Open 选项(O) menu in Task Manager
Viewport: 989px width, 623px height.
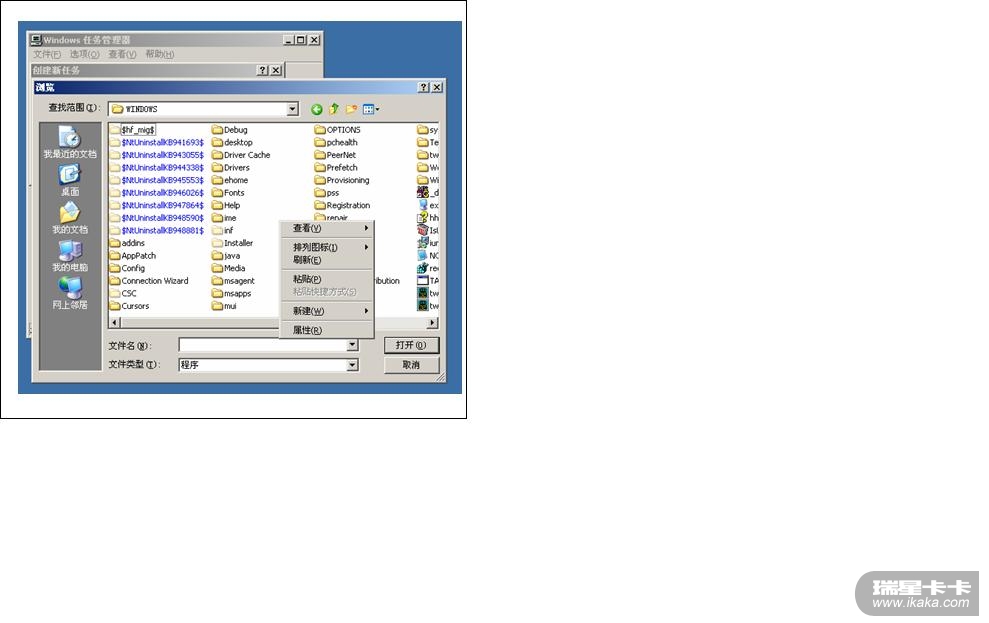[85, 54]
